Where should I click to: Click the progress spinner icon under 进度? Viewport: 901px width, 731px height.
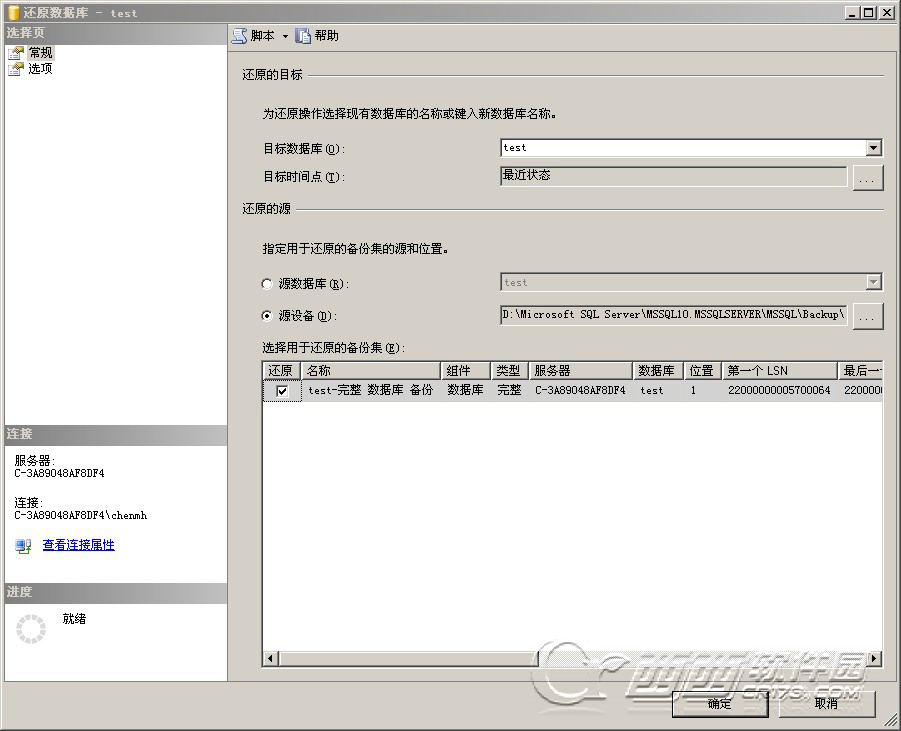[31, 629]
